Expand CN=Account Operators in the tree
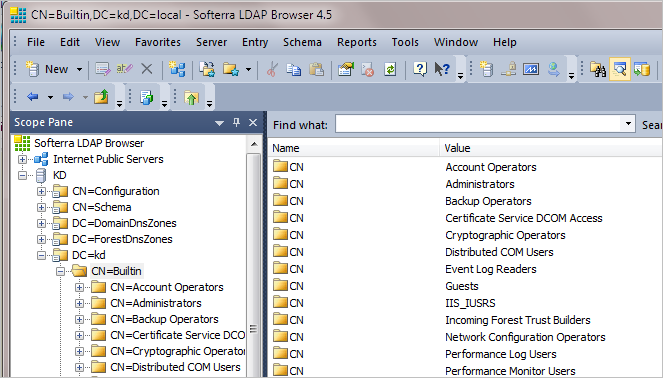663x378 pixels. point(79,288)
